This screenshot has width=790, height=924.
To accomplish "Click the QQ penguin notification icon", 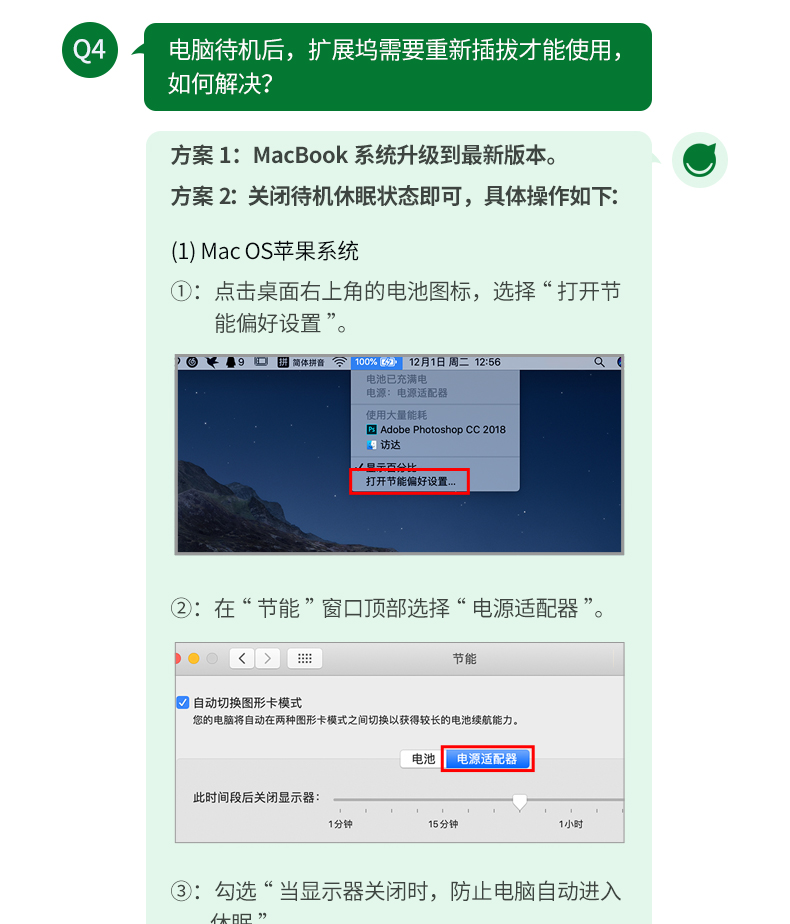I will (x=231, y=362).
